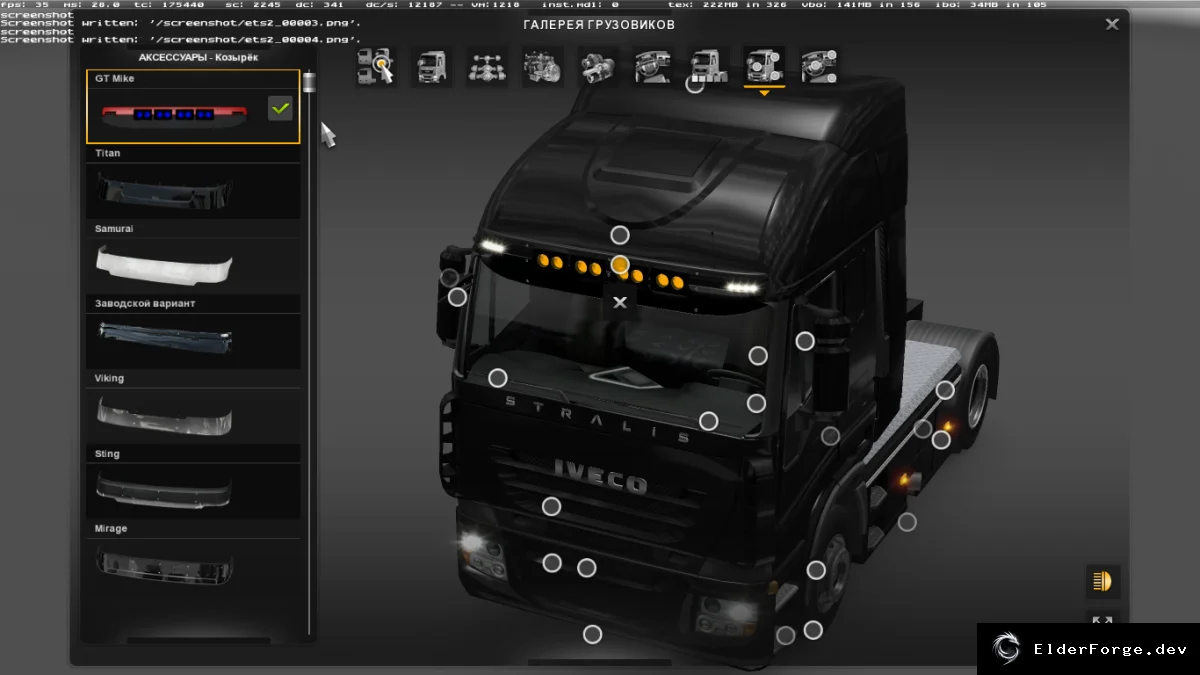Select the exterior accessories tab with orange underline

point(764,66)
